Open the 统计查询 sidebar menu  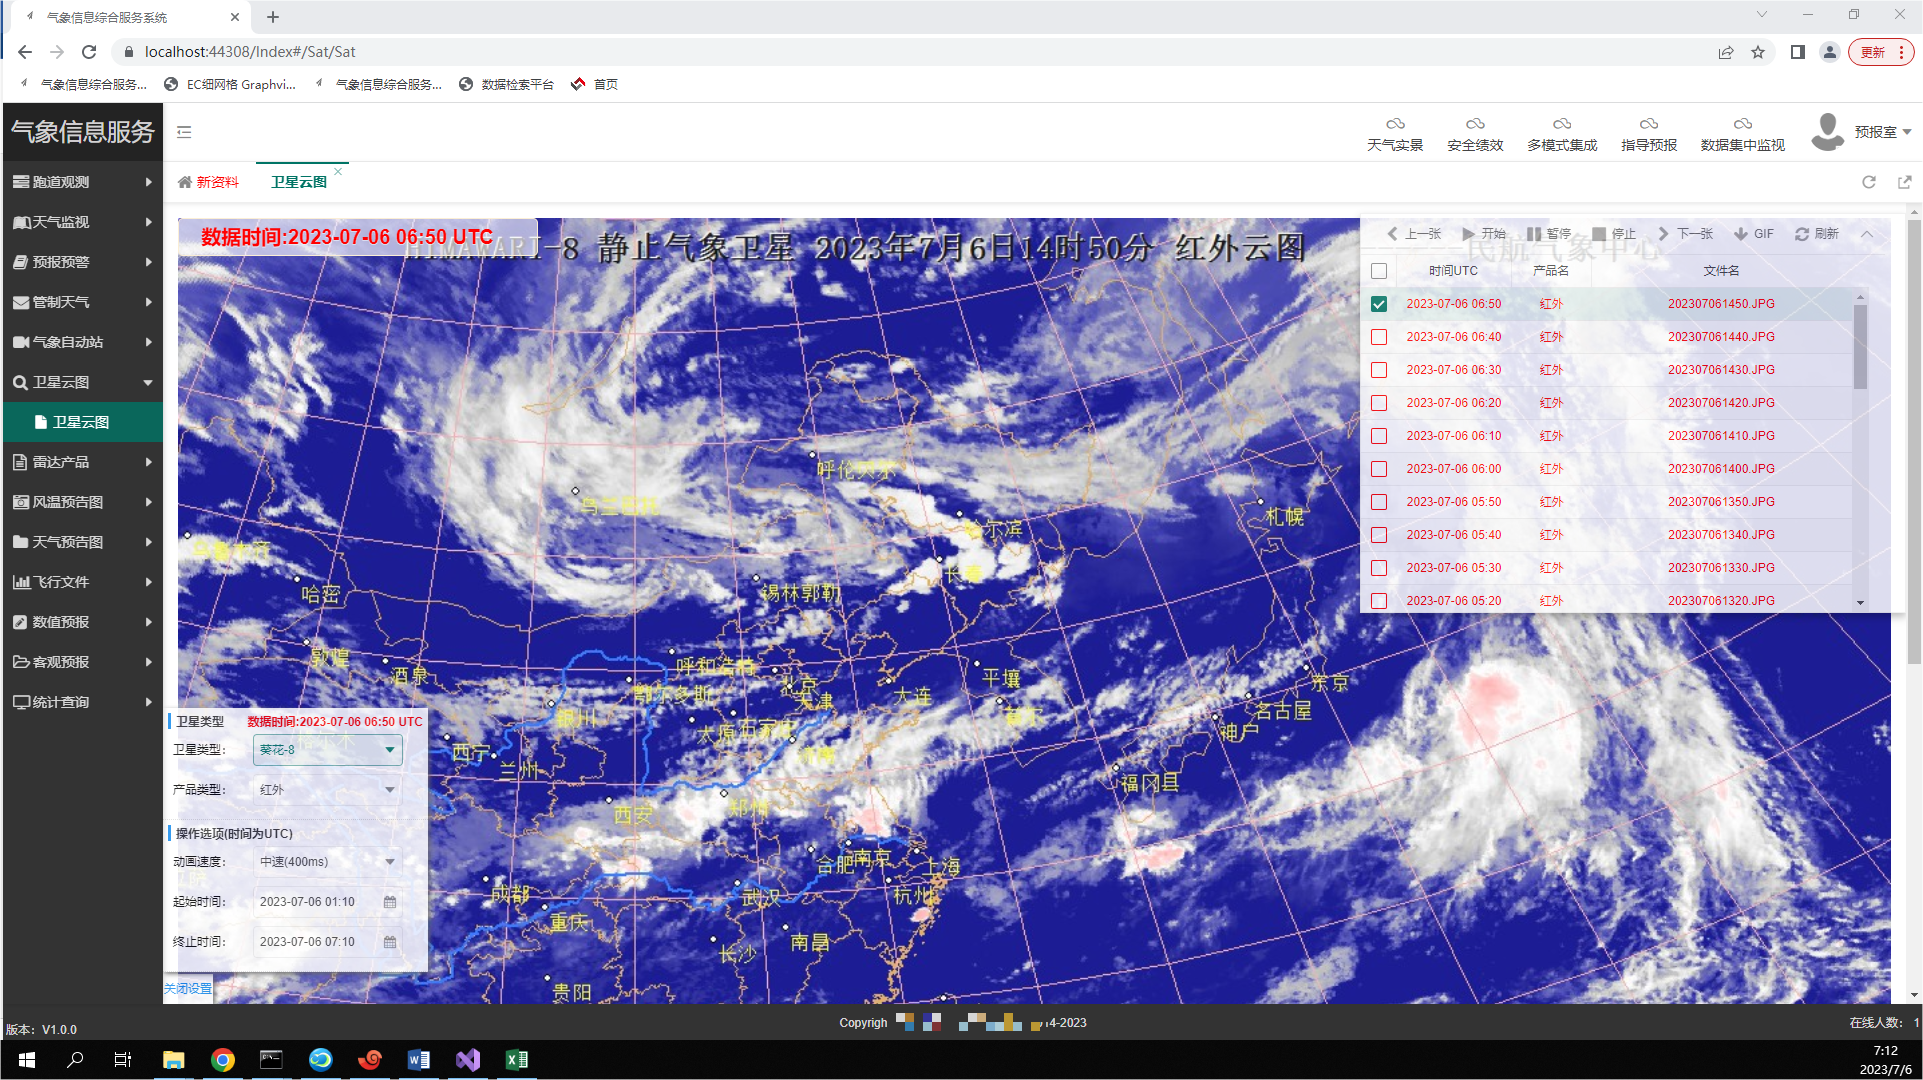[83, 702]
